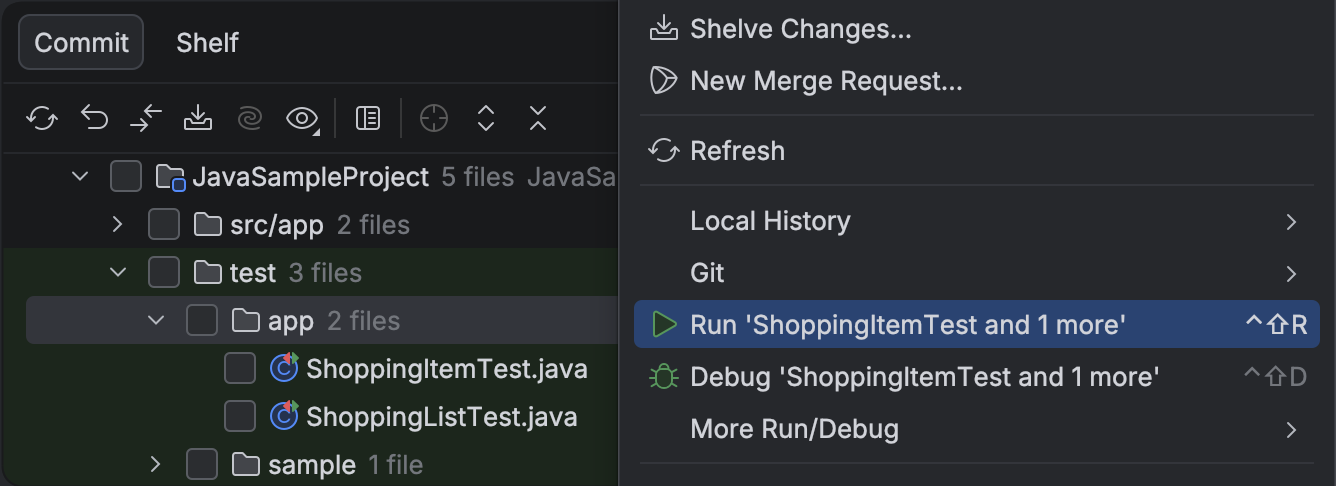The width and height of the screenshot is (1336, 486).
Task: Click the swirl changelists icon in toolbar
Action: [249, 119]
